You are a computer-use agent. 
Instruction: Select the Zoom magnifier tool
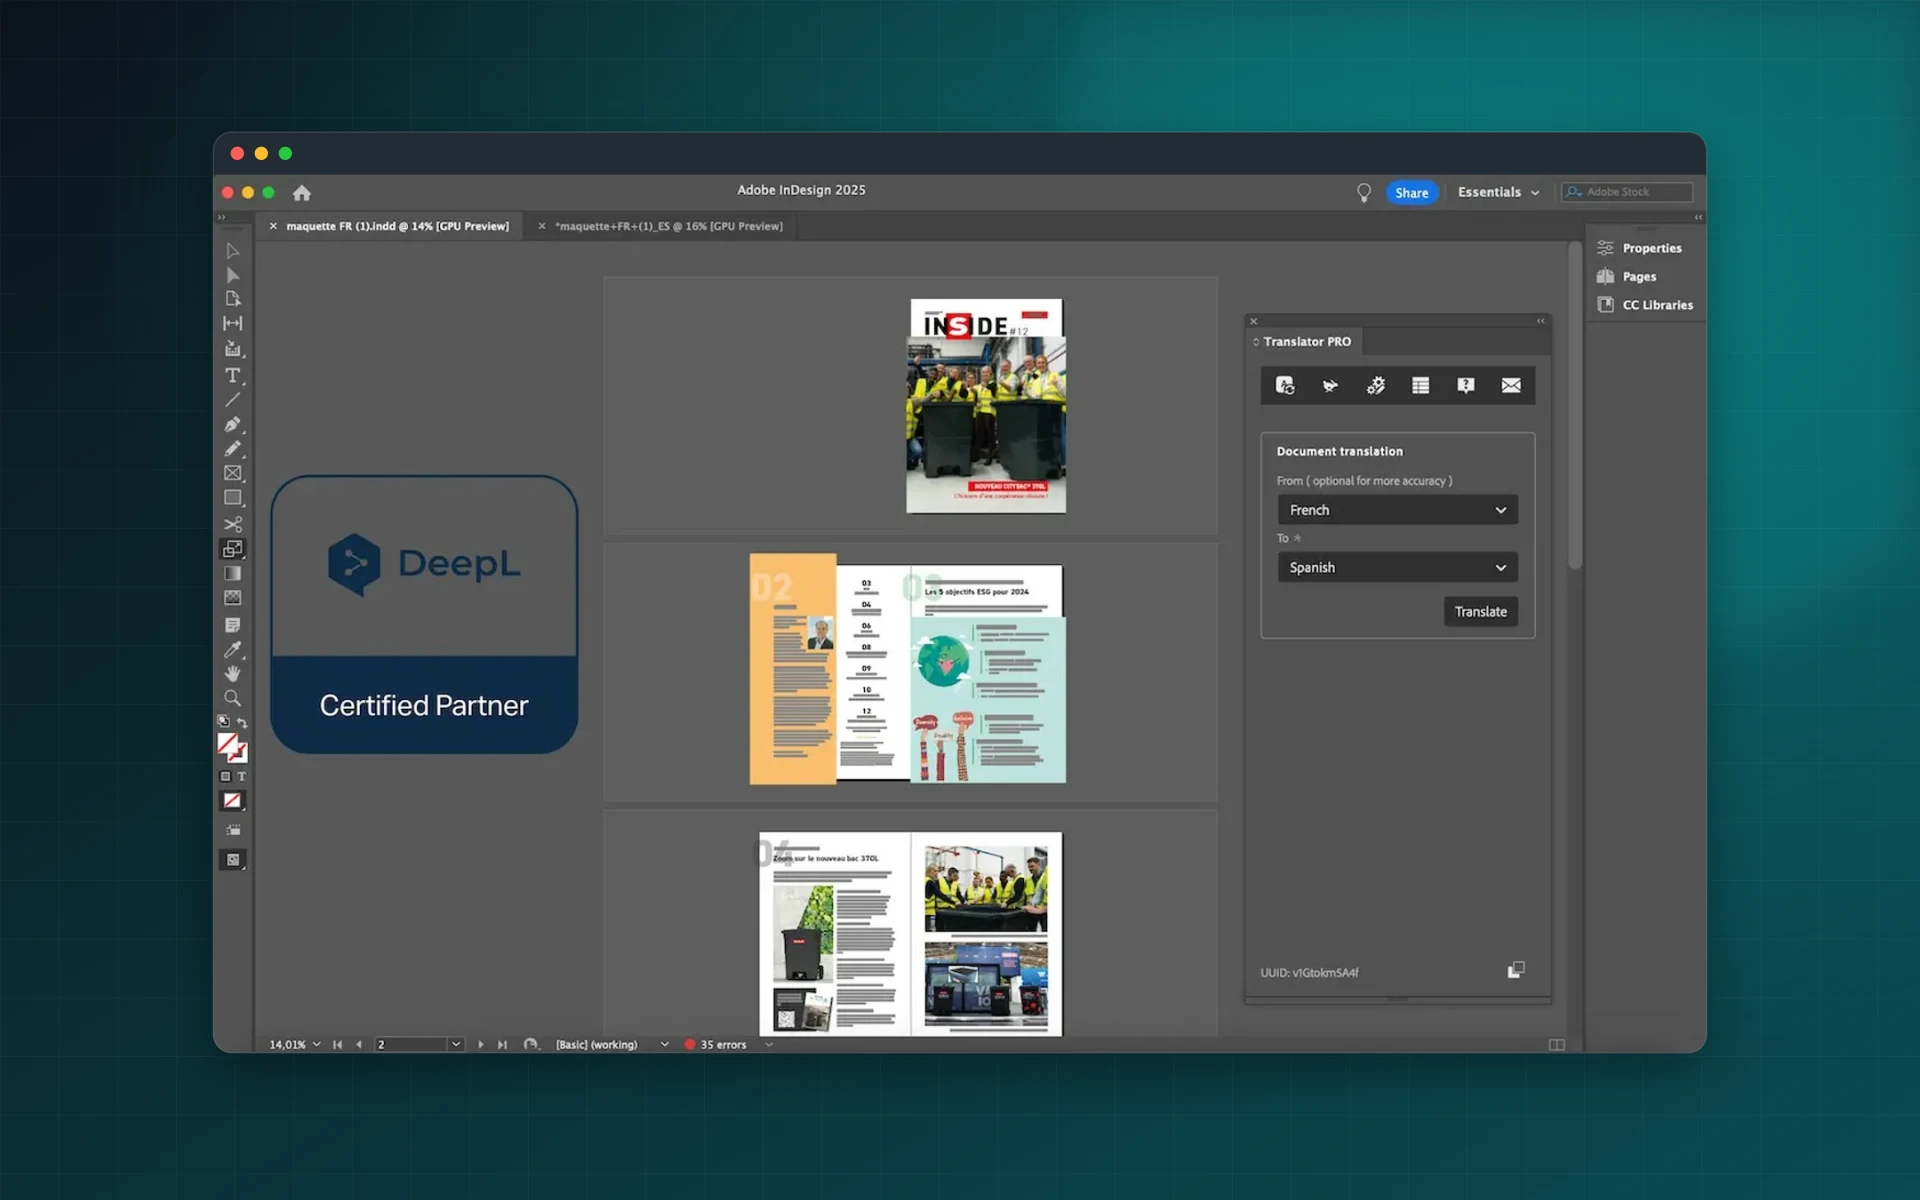232,698
